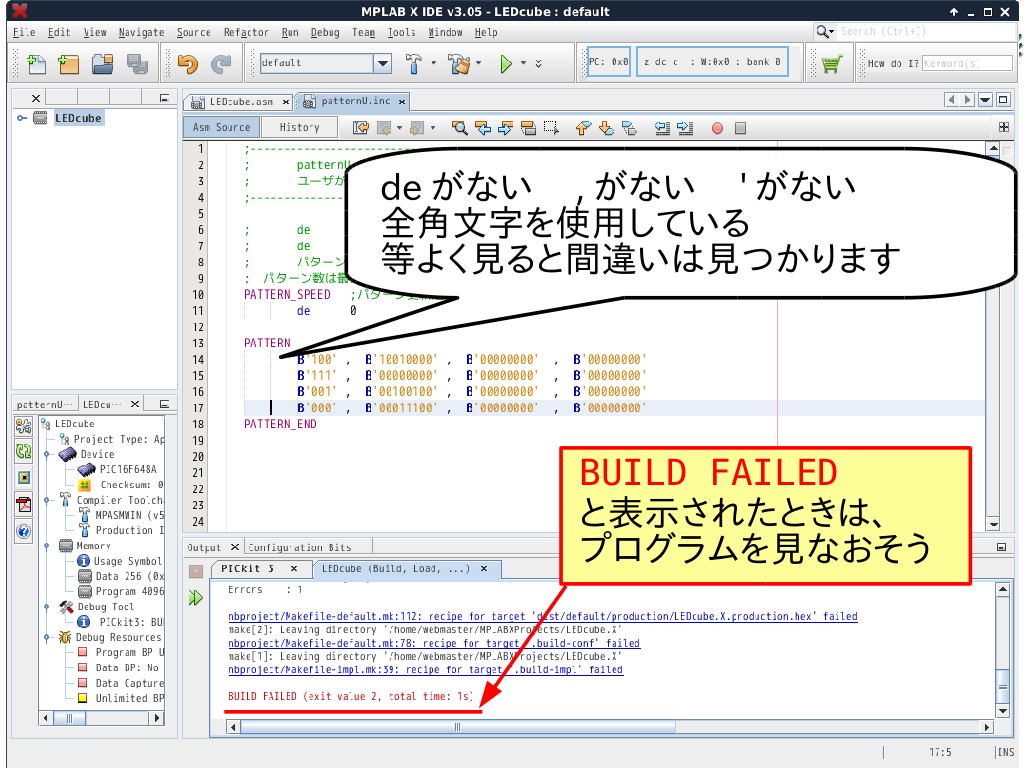Open a project using folder icon

pos(103,63)
